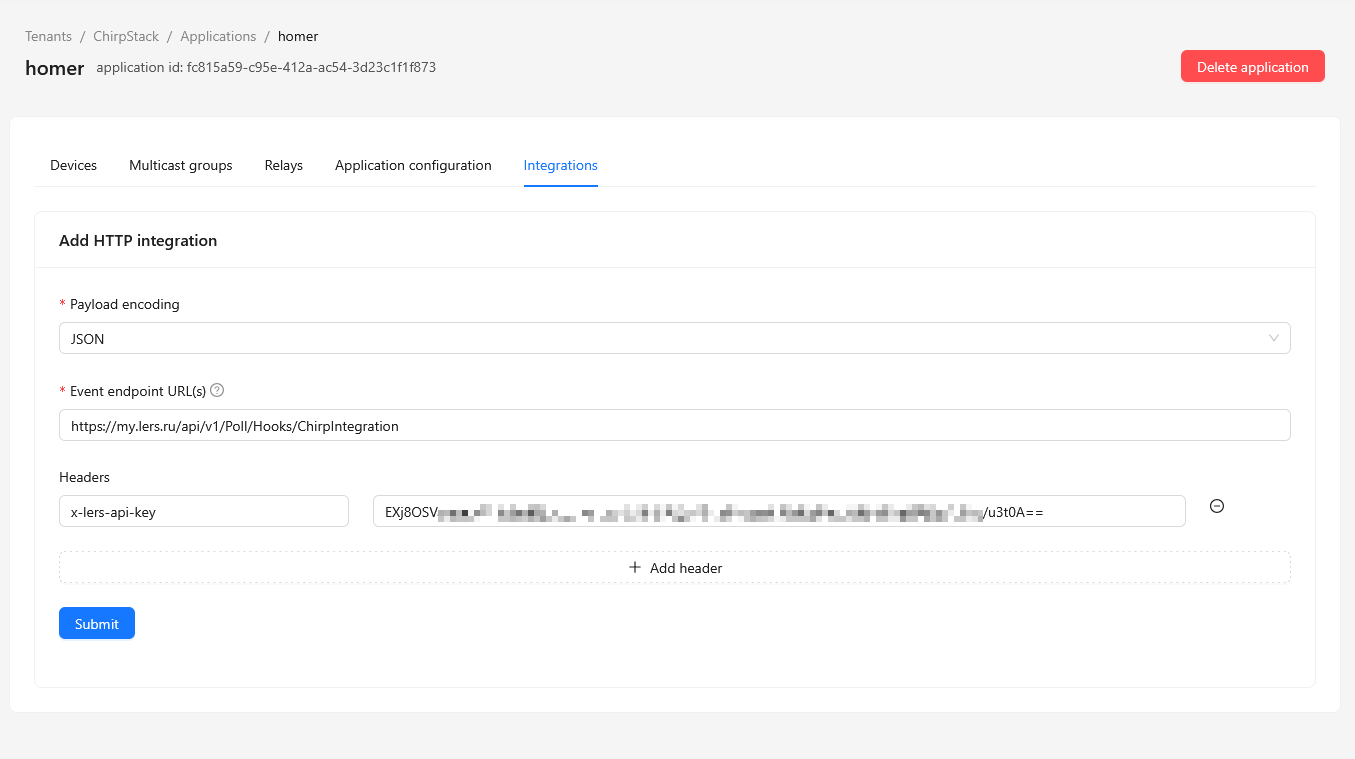
Task: Click the homer breadcrumb item
Action: tap(298, 36)
